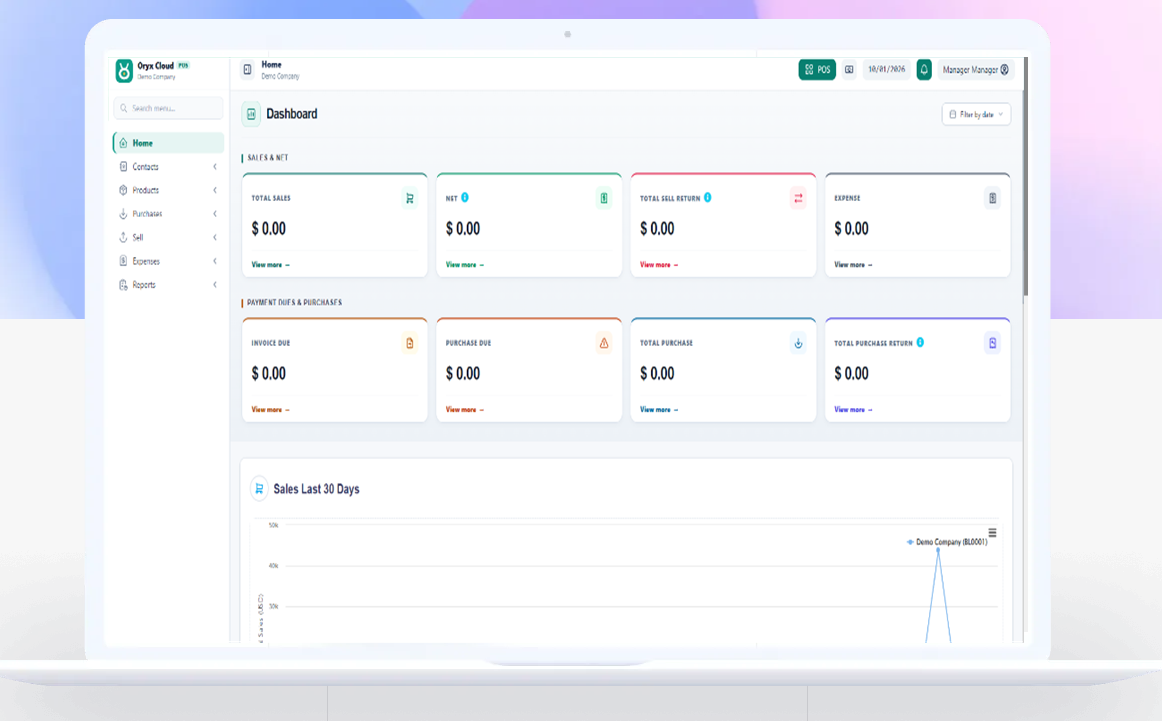
Task: Open the Sell sidebar menu
Action: coord(168,238)
